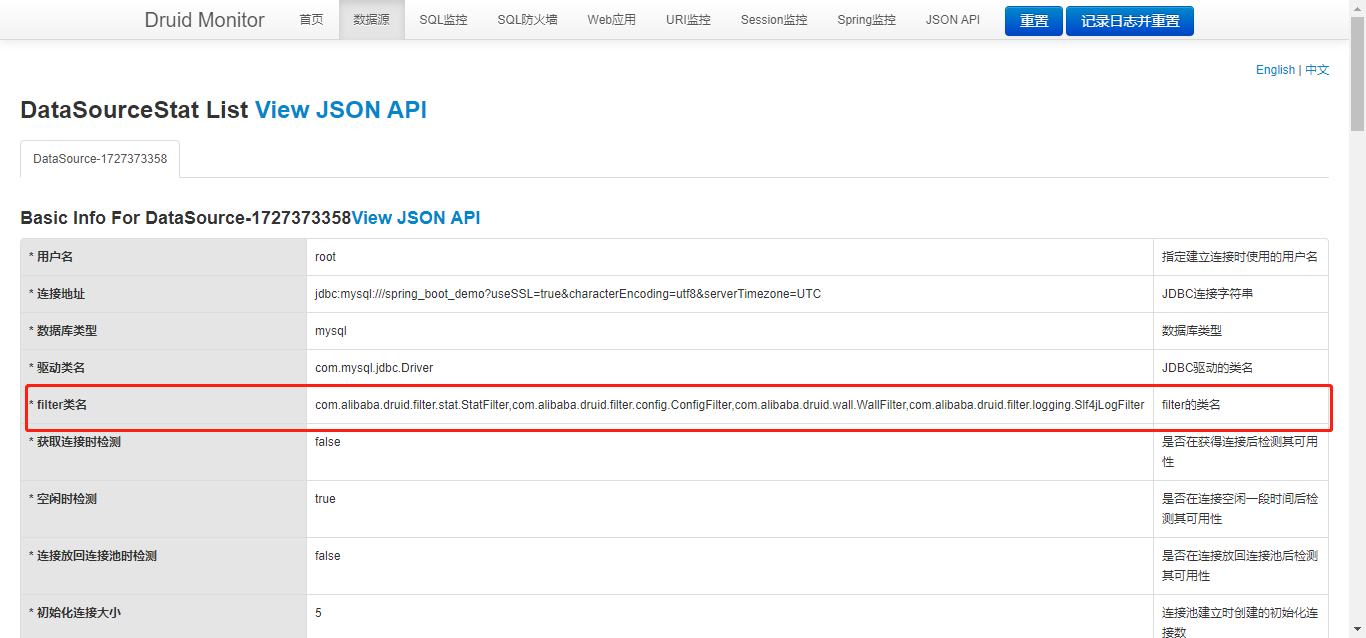Screen dimensions: 1366x638
Task: Click the scrollbar up arrow
Action: (1357, 8)
